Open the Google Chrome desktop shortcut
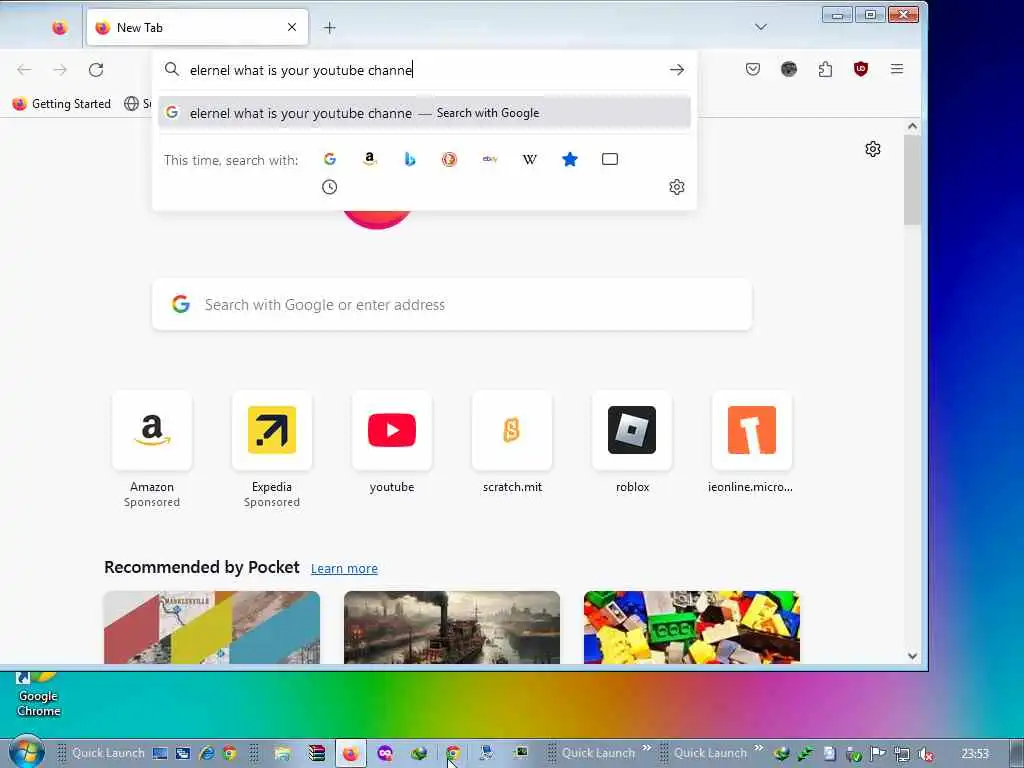The width and height of the screenshot is (1024, 768). (x=39, y=695)
